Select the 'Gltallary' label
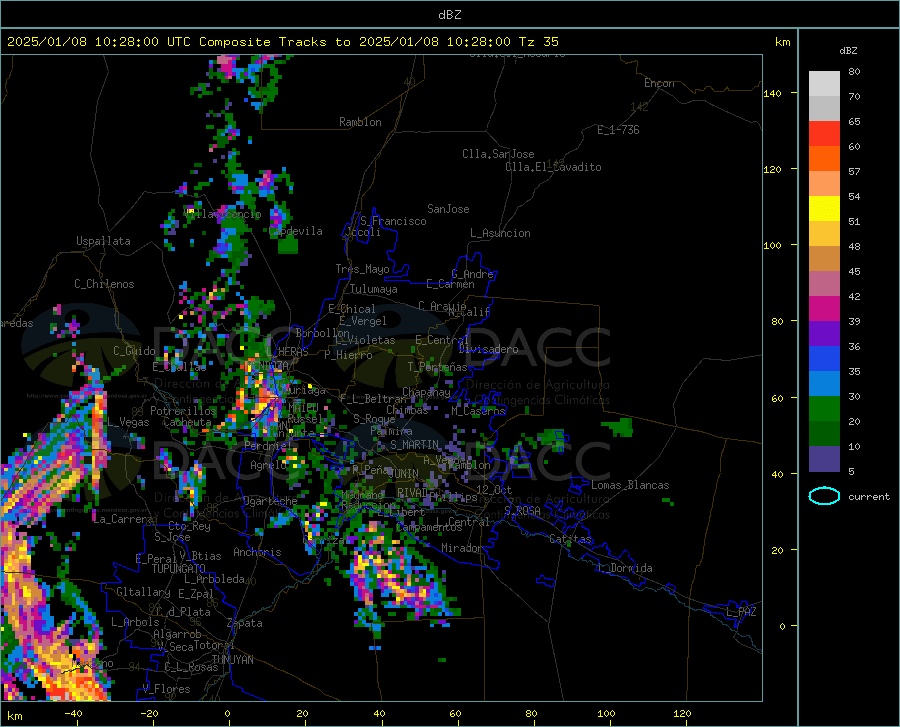 click(143, 592)
